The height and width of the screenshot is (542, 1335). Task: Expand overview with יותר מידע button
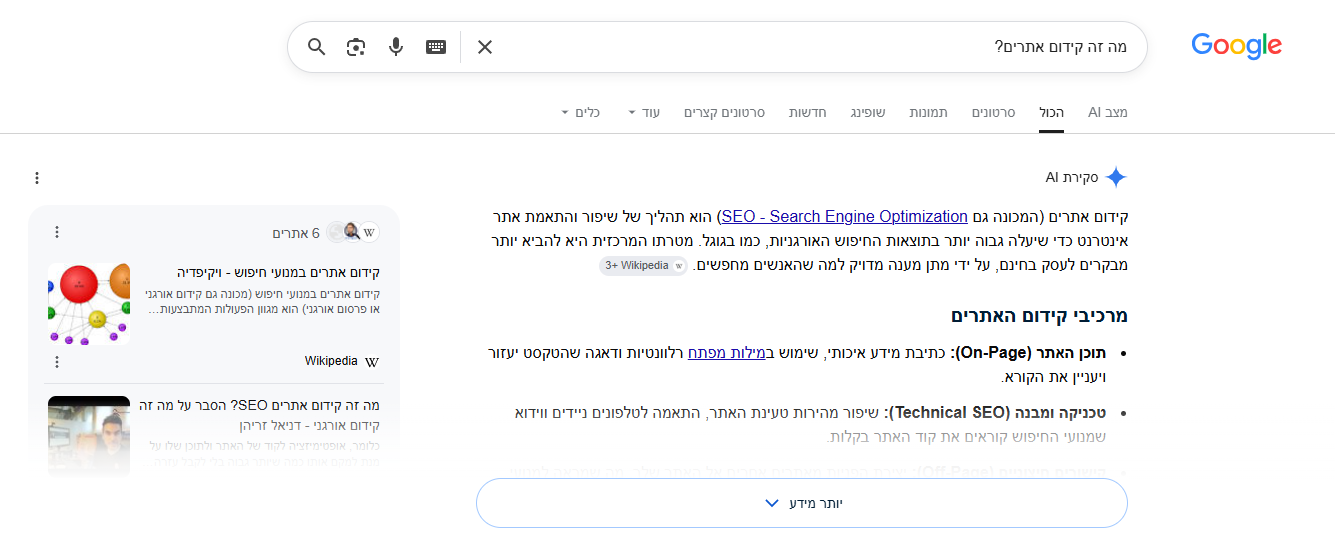801,503
